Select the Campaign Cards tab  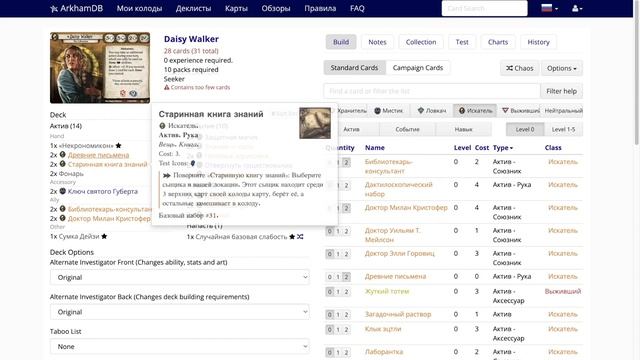click(x=418, y=68)
